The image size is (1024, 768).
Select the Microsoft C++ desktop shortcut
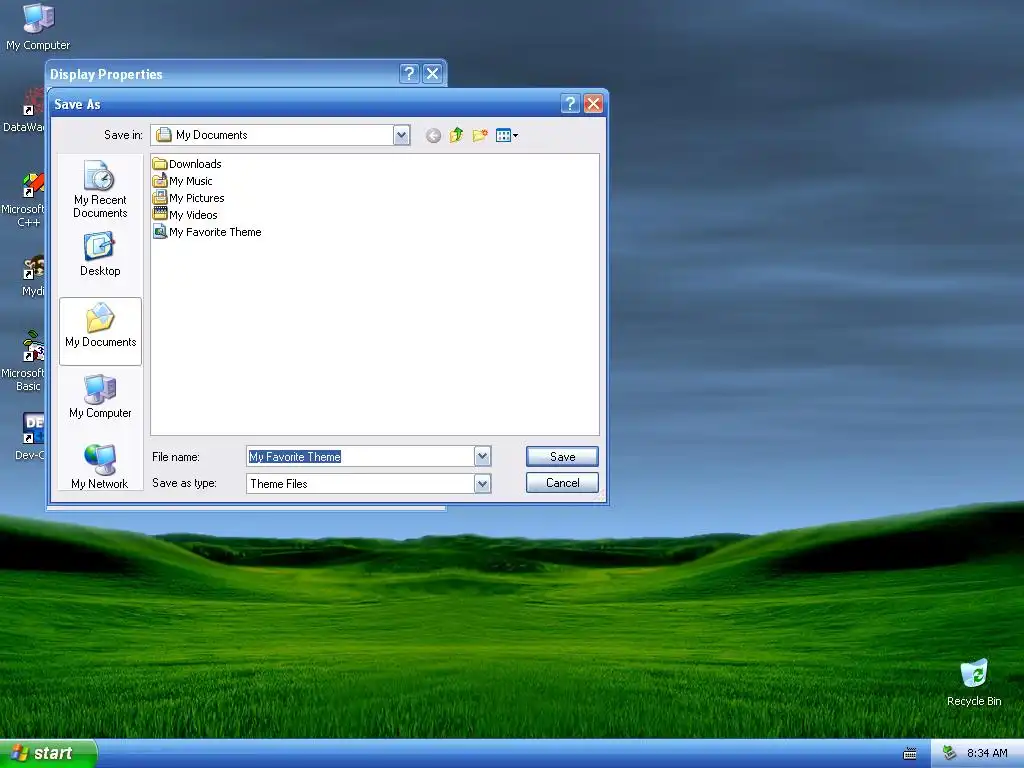coord(24,200)
